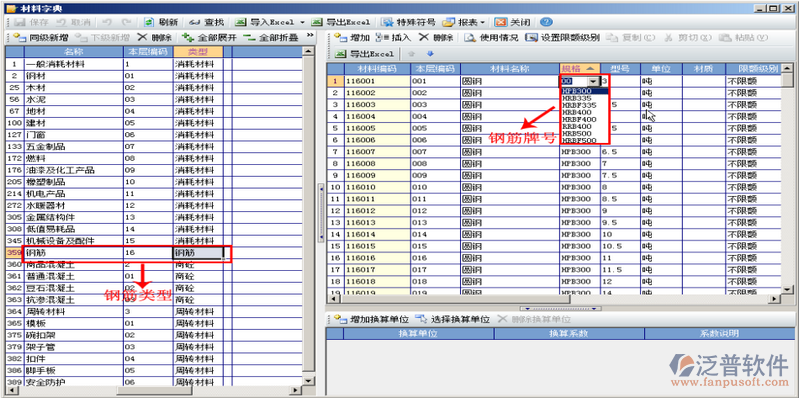Click the 全部展开 expand all icon
The image size is (799, 398).
188,37
